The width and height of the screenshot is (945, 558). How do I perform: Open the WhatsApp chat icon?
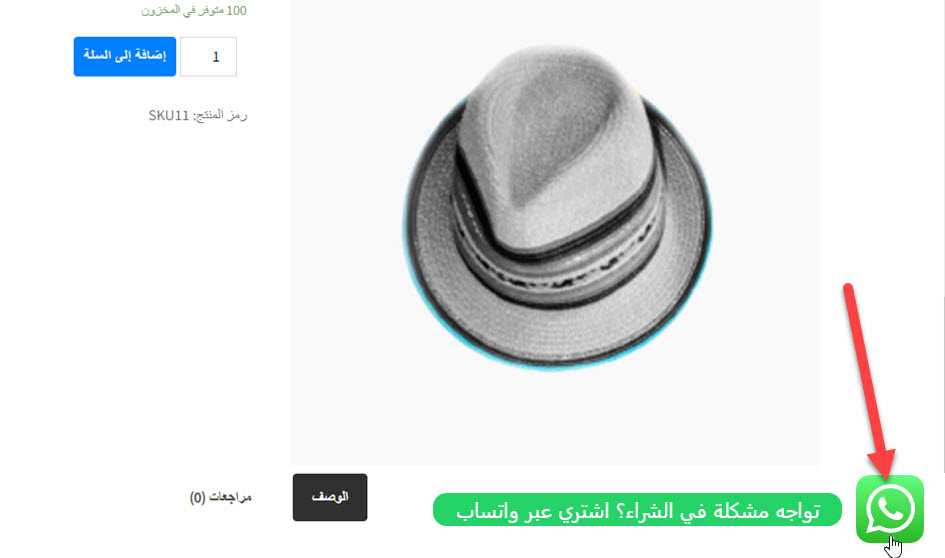pyautogui.click(x=890, y=509)
